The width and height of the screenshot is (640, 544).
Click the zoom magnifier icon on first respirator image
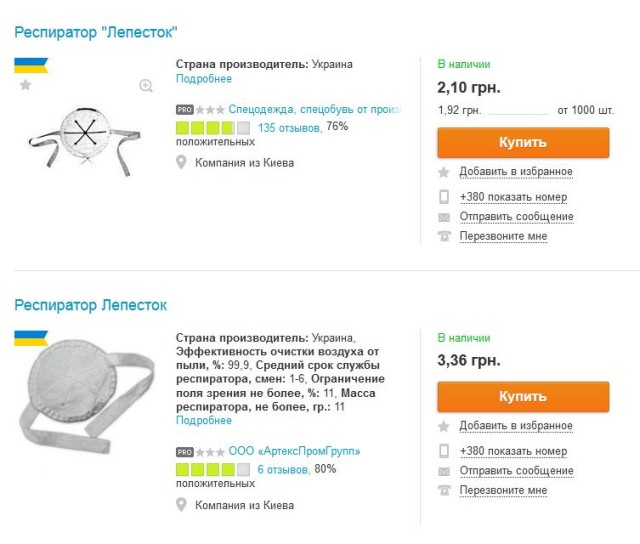tap(146, 86)
